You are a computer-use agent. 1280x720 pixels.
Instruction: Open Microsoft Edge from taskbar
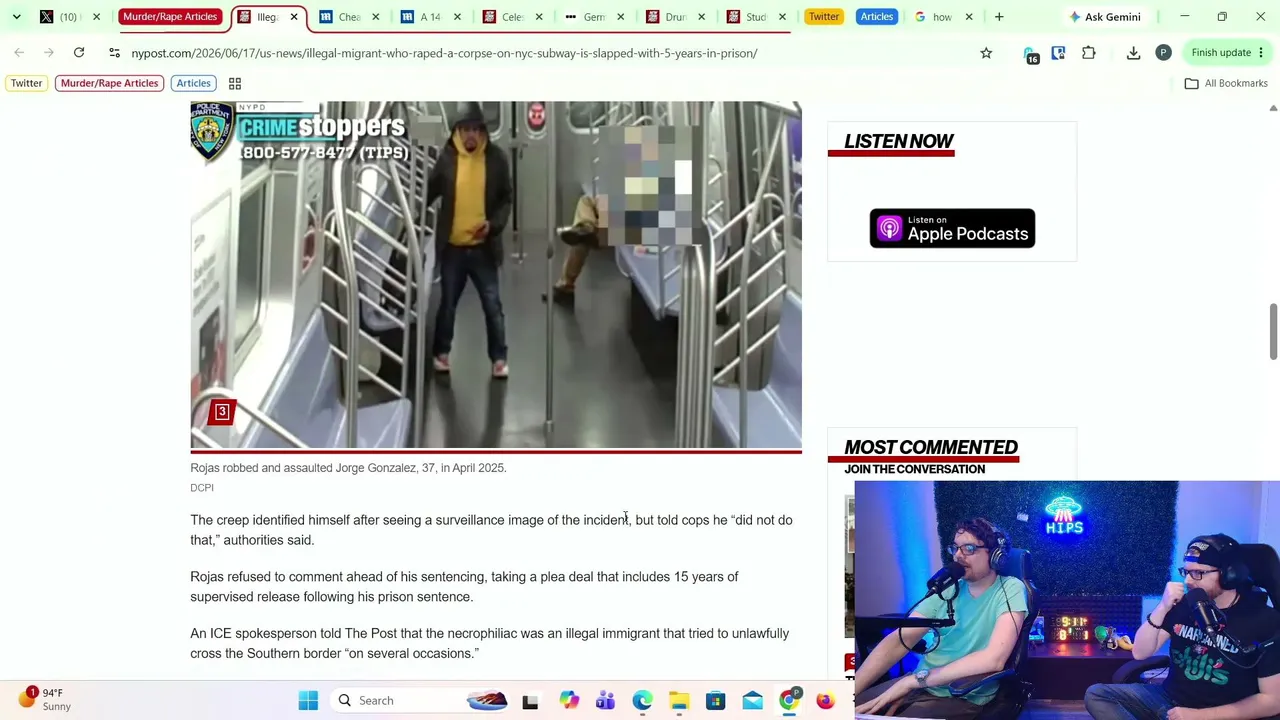642,701
